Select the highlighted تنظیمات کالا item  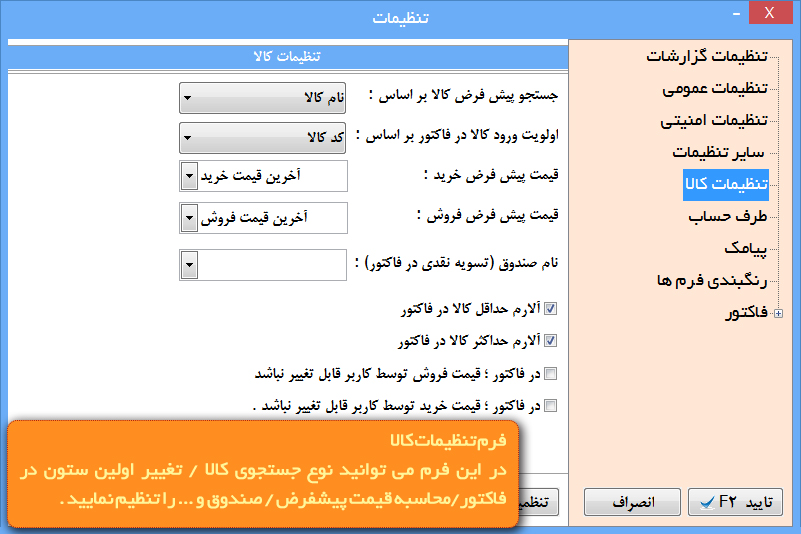tap(725, 184)
